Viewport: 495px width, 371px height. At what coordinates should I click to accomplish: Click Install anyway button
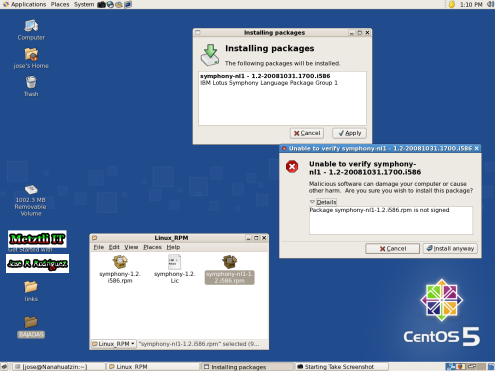click(450, 249)
